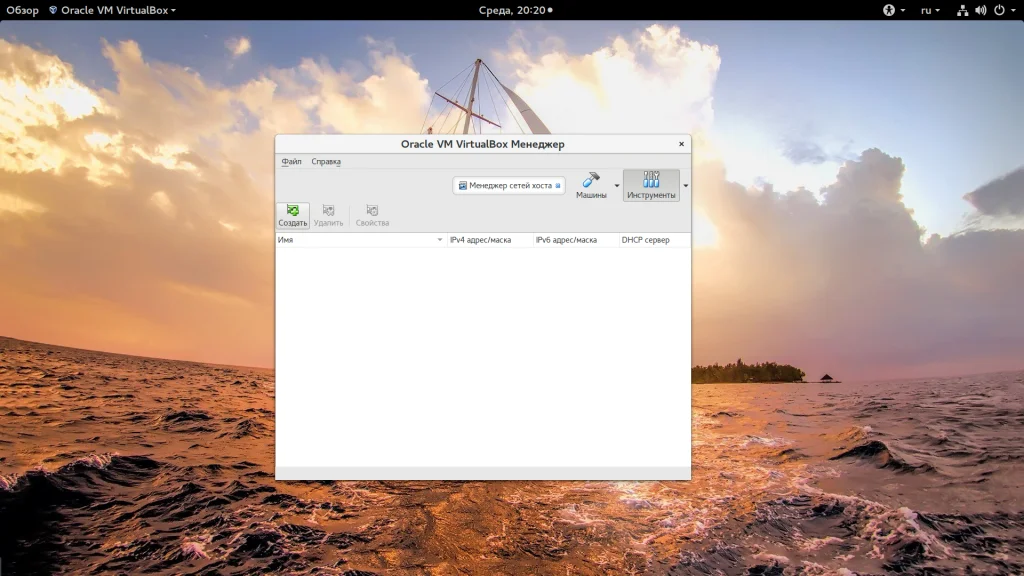Click the DHCP сервер column header
Image resolution: width=1024 pixels, height=576 pixels.
pos(645,240)
